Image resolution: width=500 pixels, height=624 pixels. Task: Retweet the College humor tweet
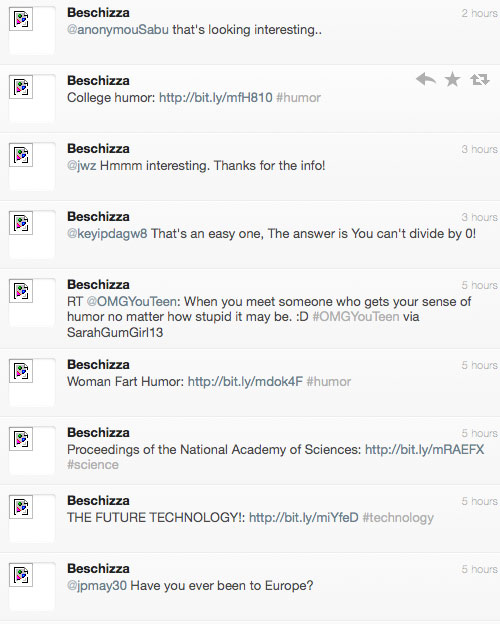coord(480,80)
